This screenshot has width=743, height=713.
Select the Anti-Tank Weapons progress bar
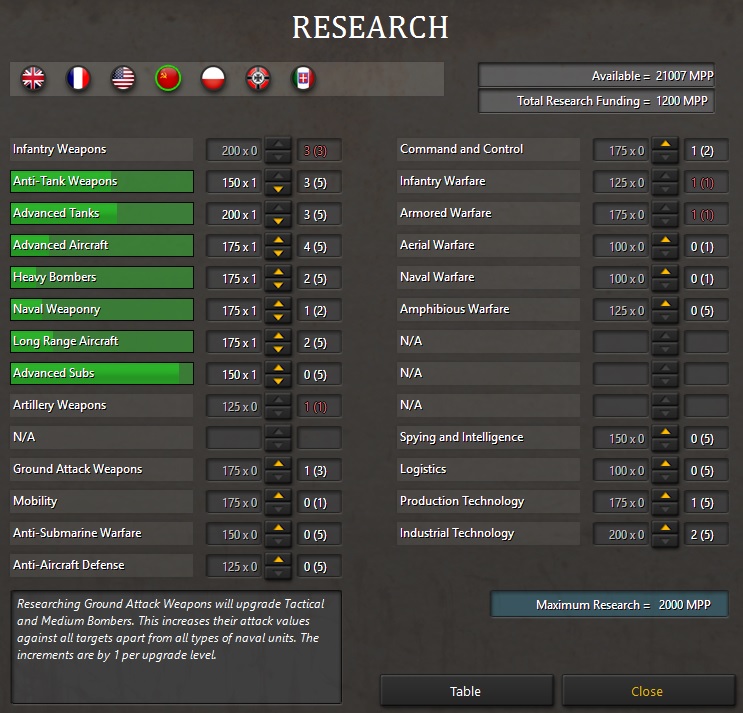pos(101,181)
